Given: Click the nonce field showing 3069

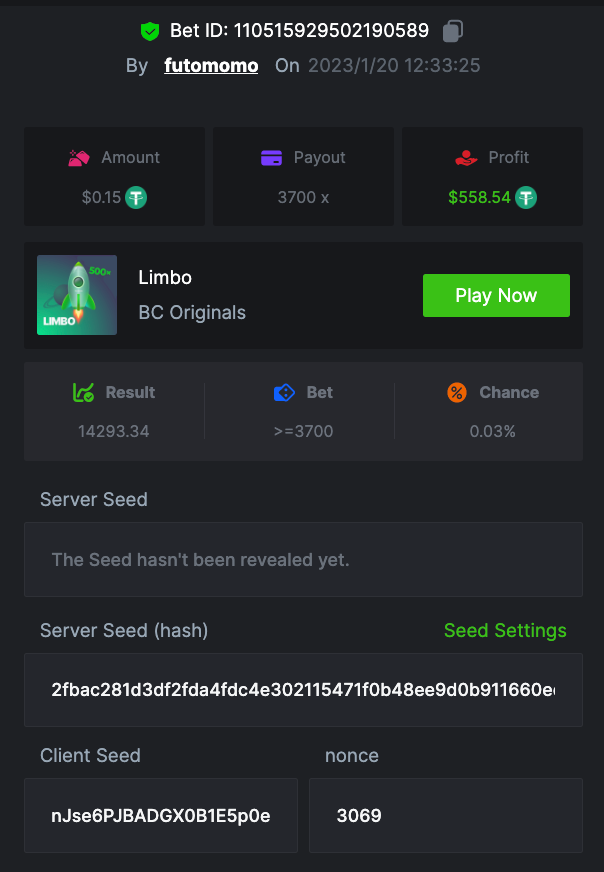Looking at the screenshot, I should [x=445, y=815].
